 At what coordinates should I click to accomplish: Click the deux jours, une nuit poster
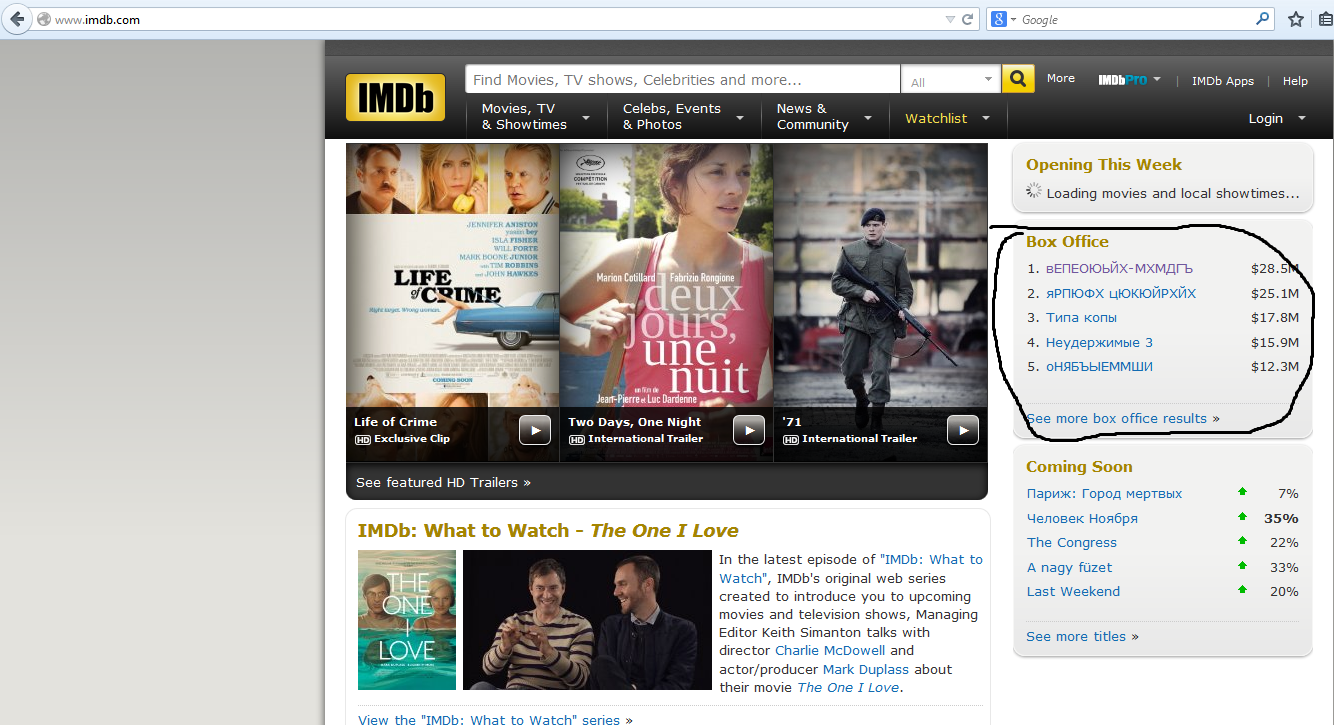(x=666, y=275)
